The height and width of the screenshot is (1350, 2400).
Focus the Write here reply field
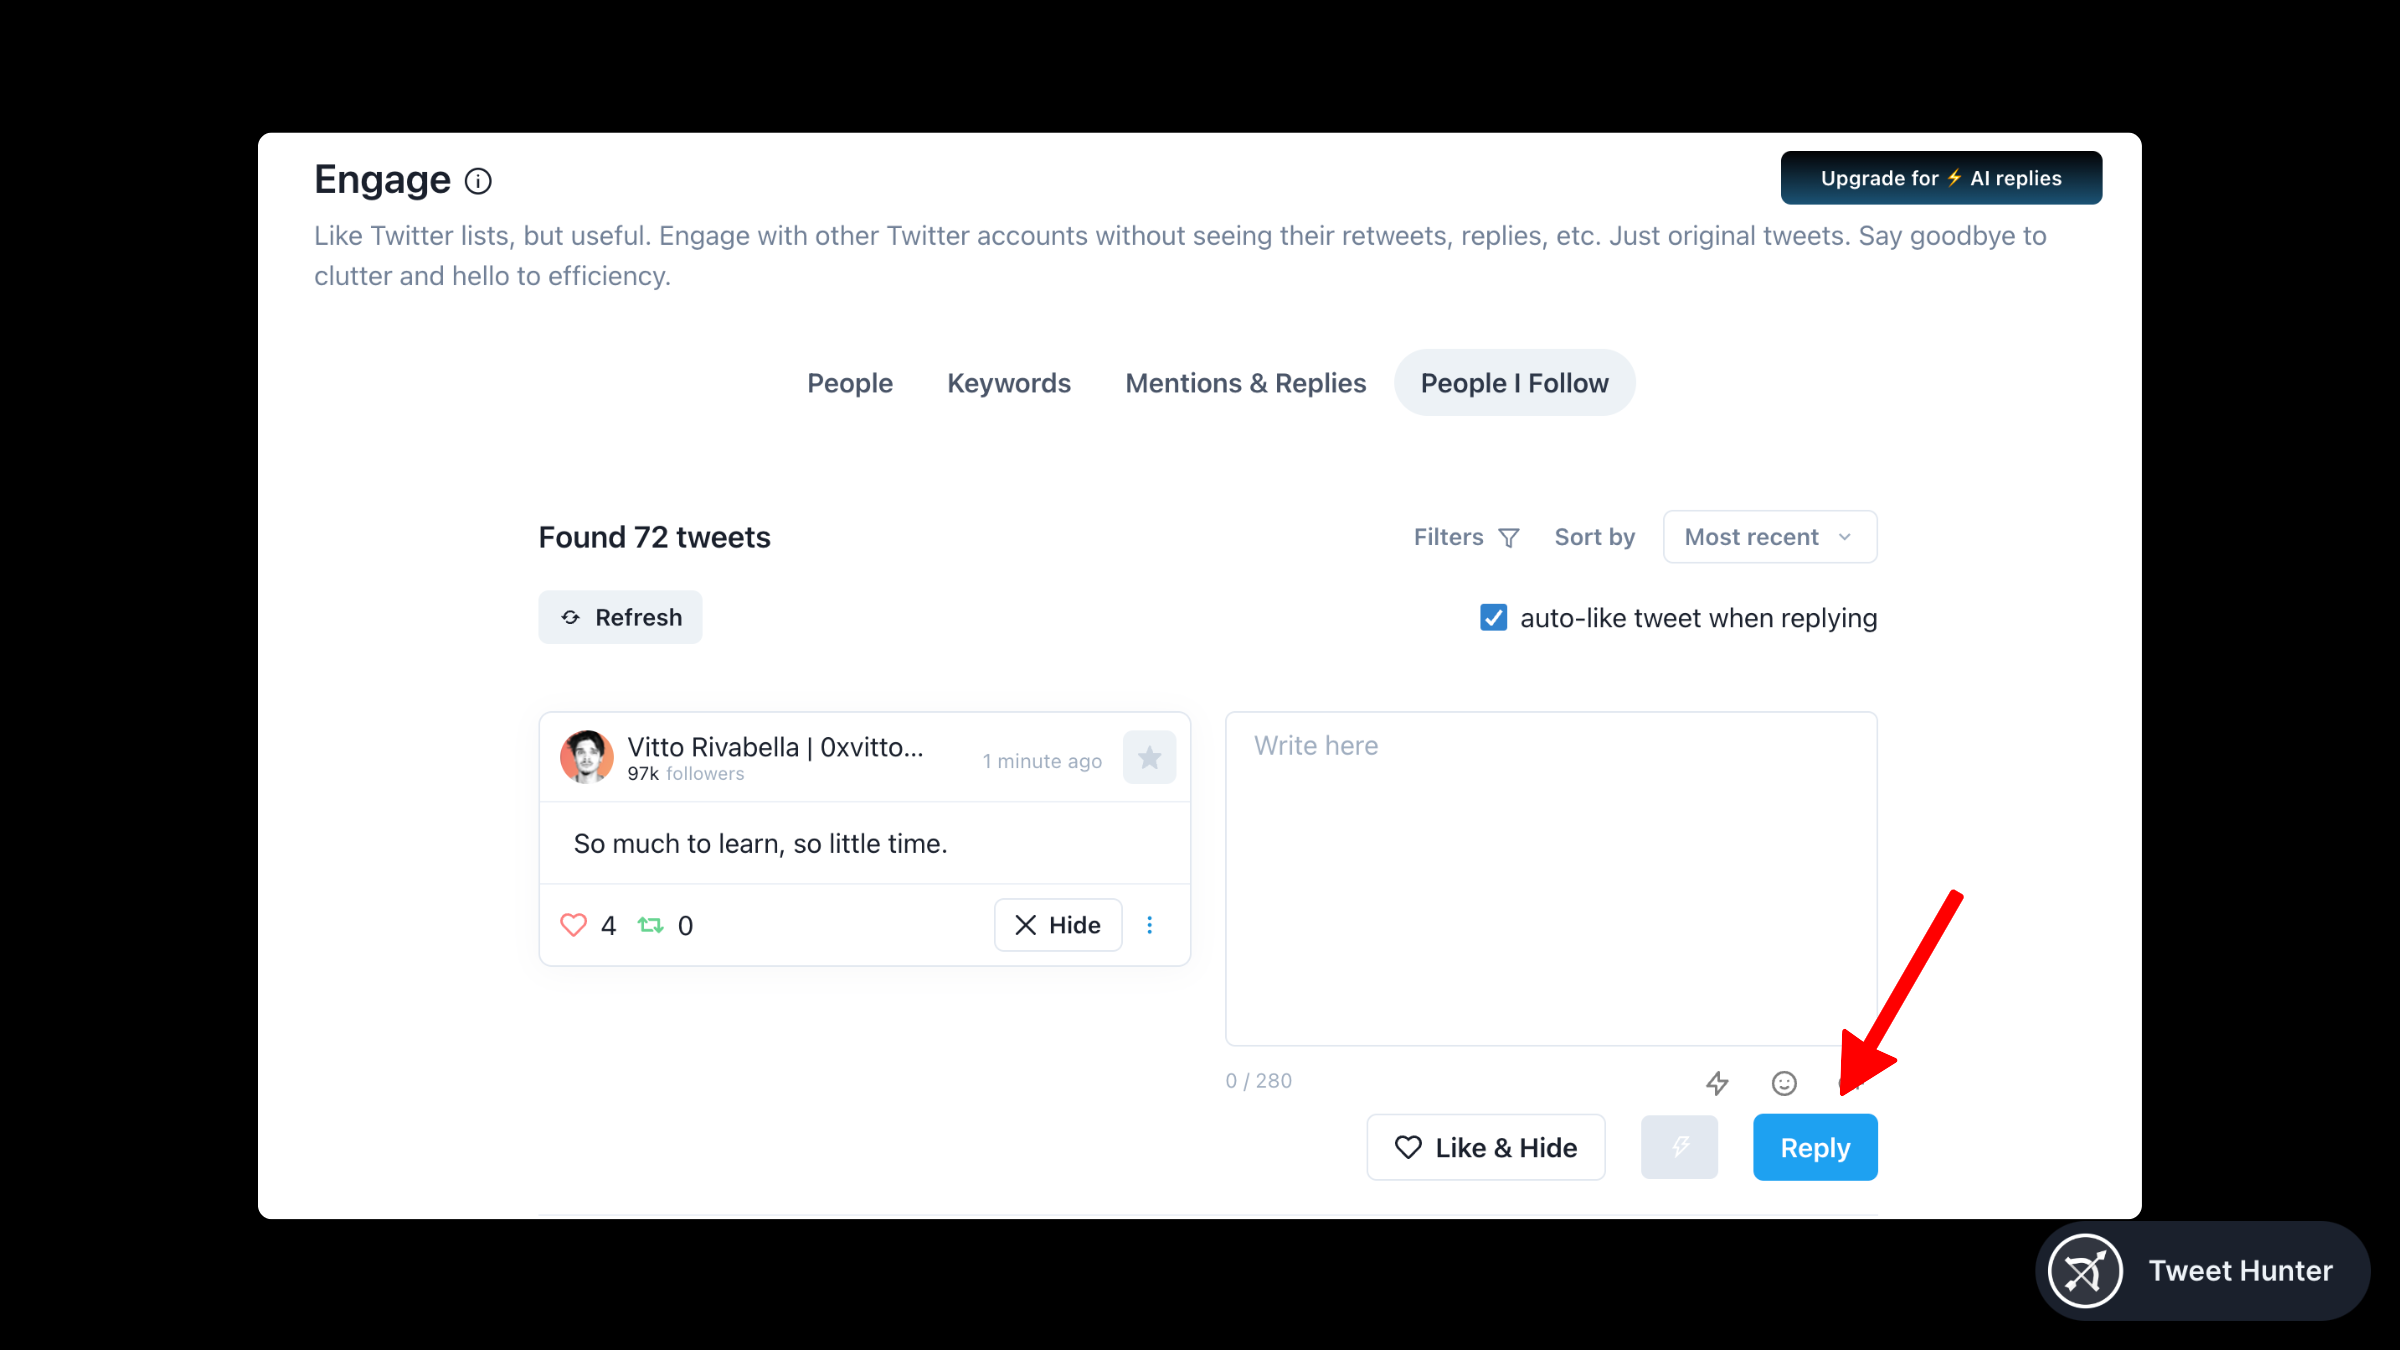click(x=1550, y=878)
